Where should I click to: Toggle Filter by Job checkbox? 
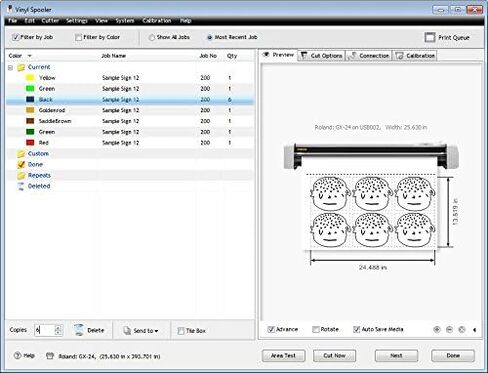coord(15,37)
